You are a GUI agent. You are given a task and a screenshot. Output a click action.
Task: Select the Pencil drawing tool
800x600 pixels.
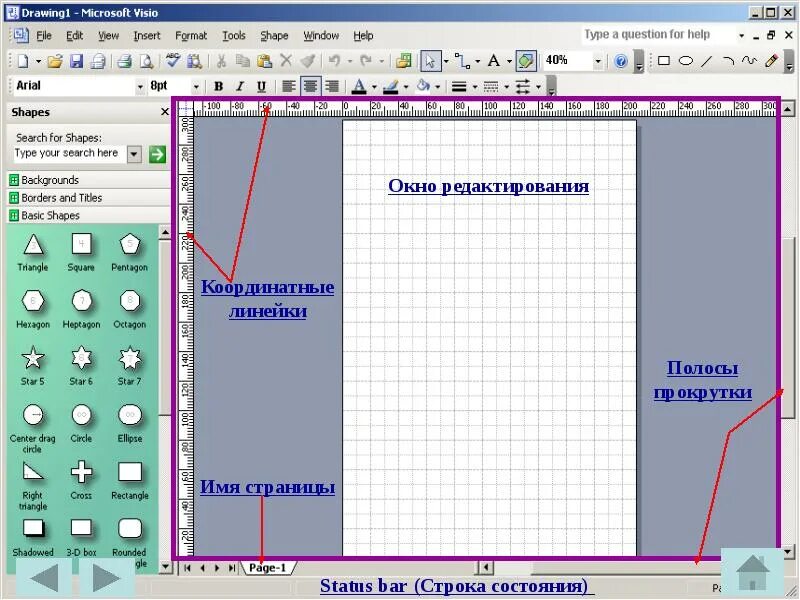(x=771, y=61)
